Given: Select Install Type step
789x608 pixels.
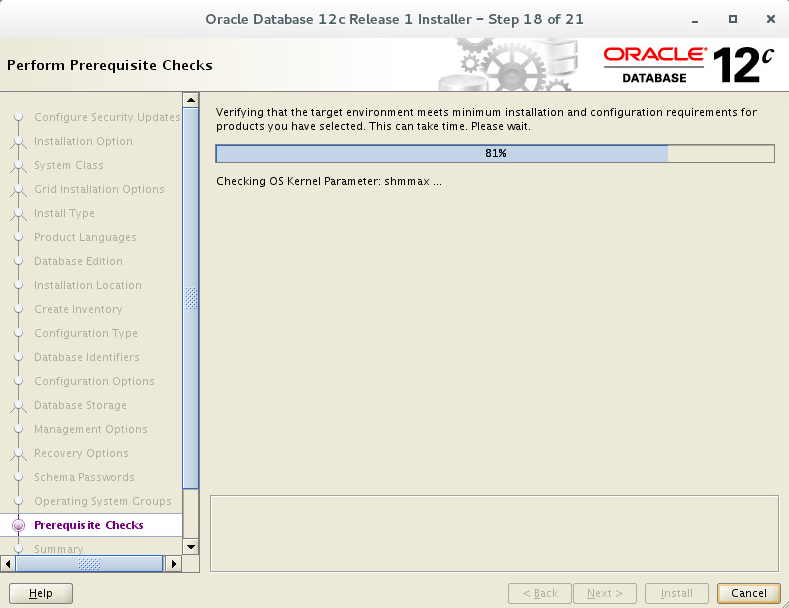Looking at the screenshot, I should coord(64,213).
